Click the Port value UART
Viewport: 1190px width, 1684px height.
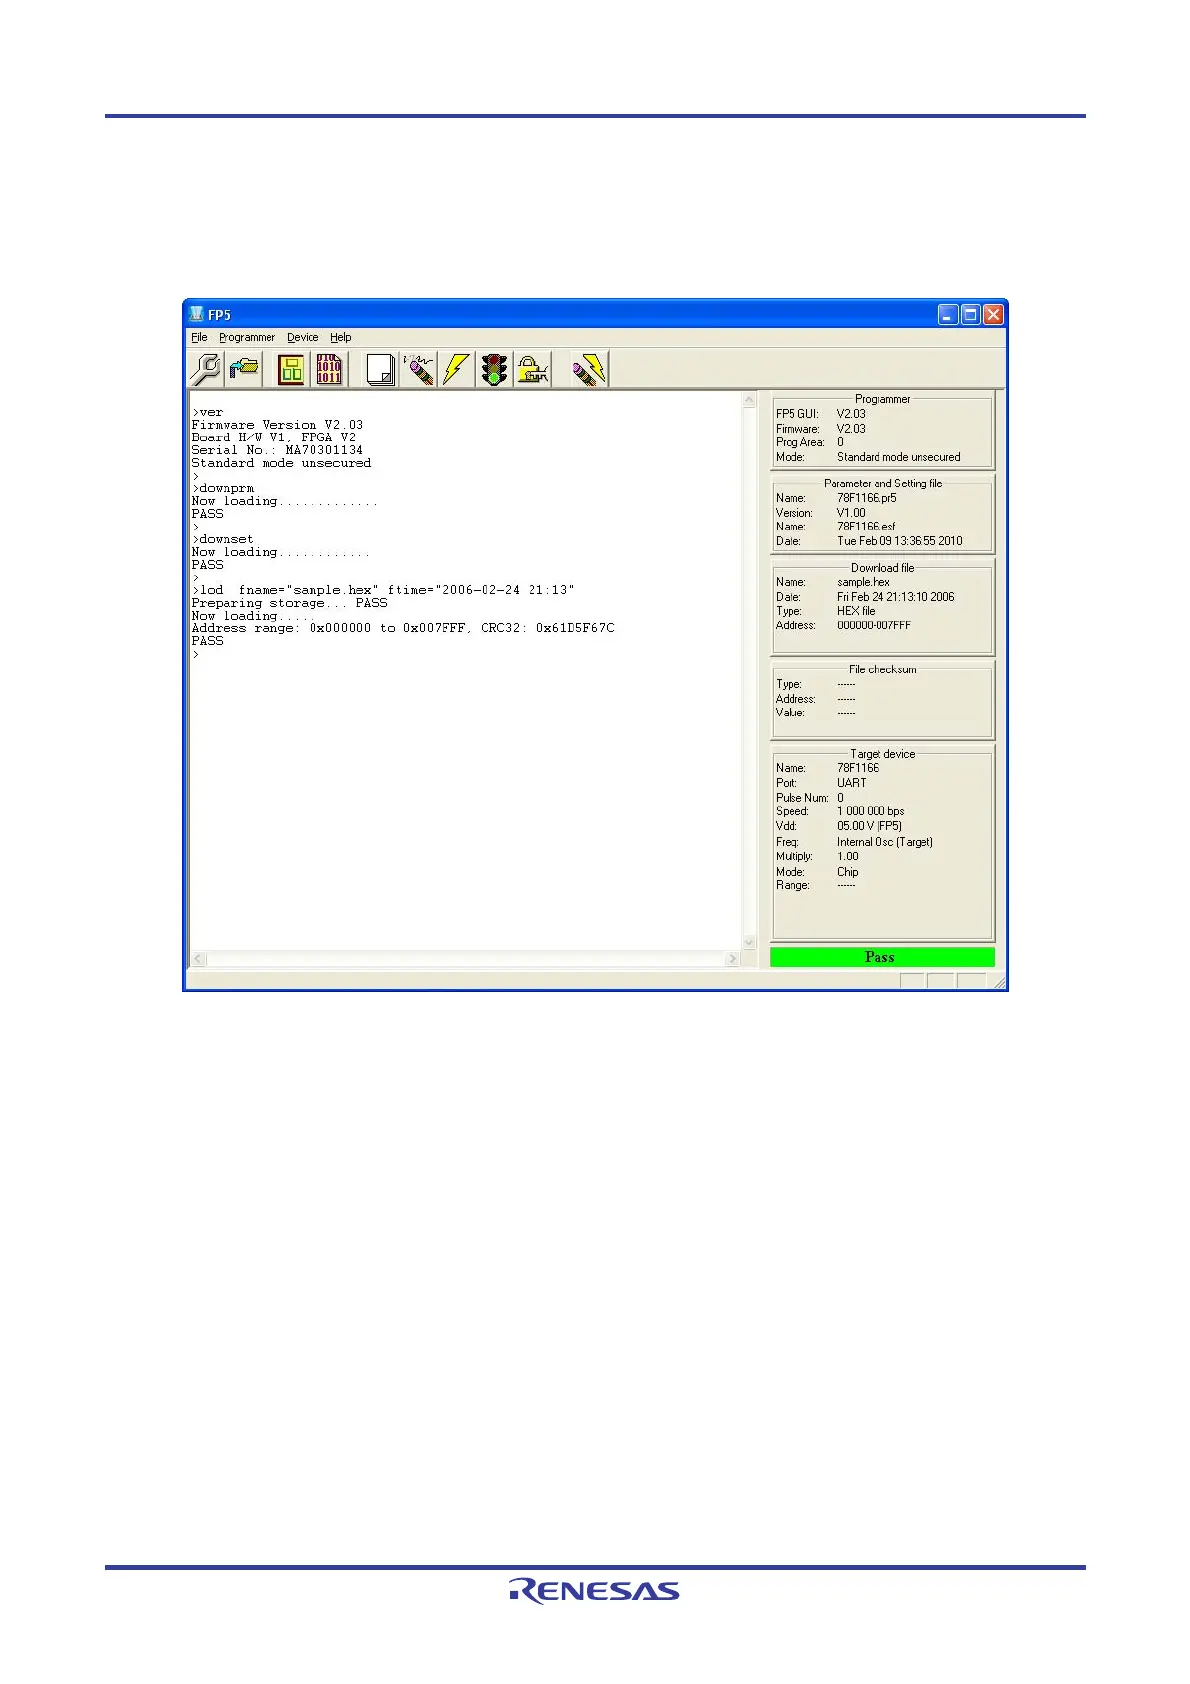coord(852,783)
